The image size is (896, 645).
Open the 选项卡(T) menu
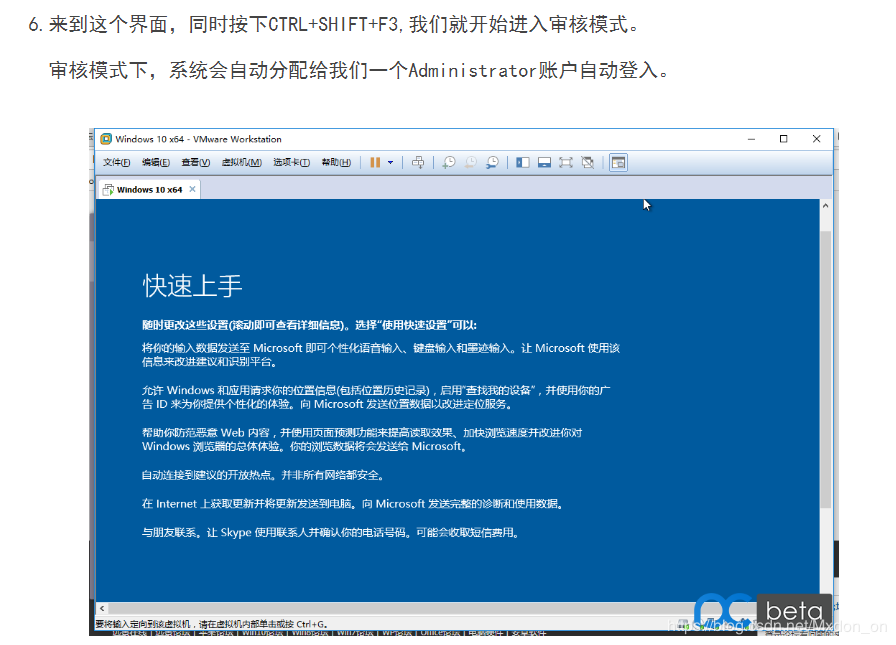tap(291, 163)
